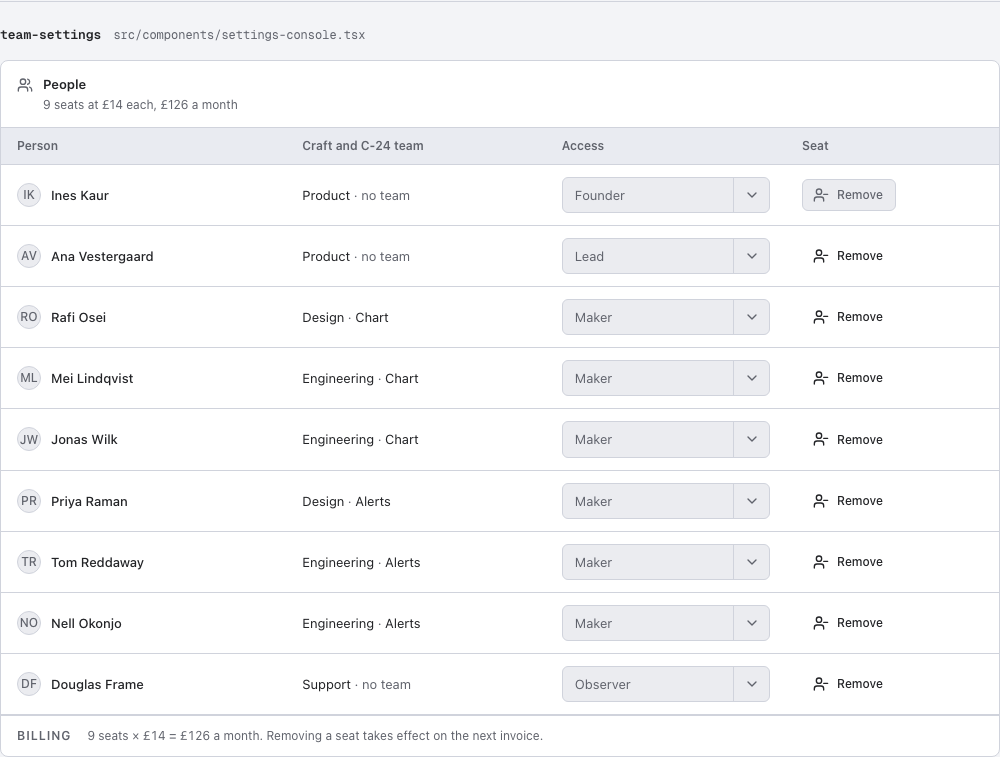
Task: Open Douglas Frame's Observer access dropdown
Action: (666, 684)
